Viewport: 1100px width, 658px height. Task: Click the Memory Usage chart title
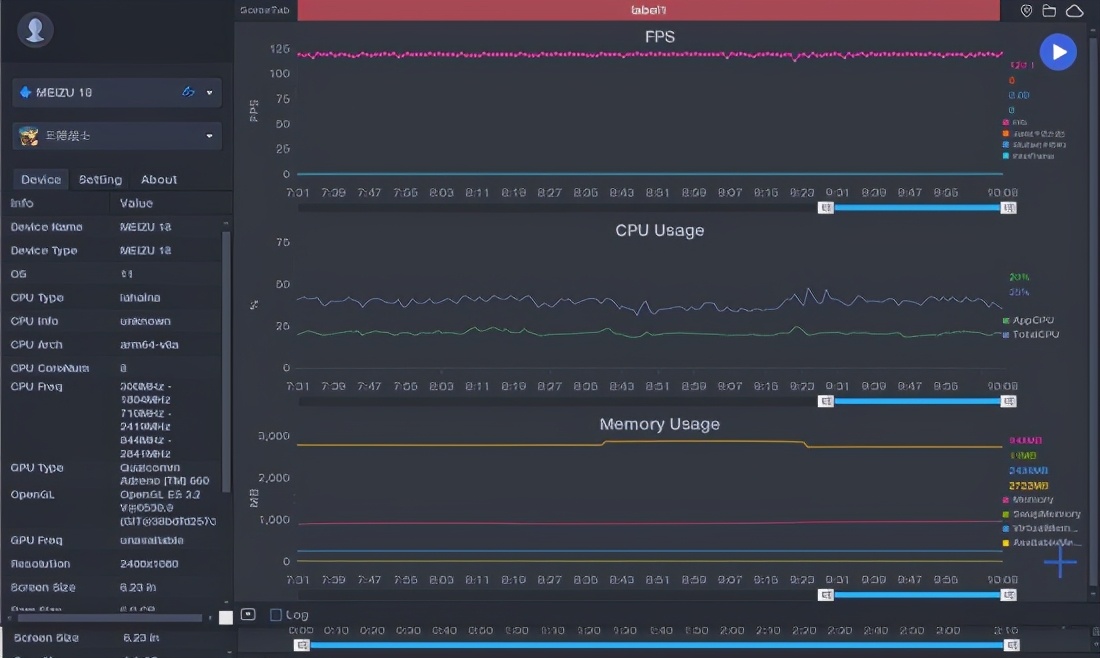659,424
